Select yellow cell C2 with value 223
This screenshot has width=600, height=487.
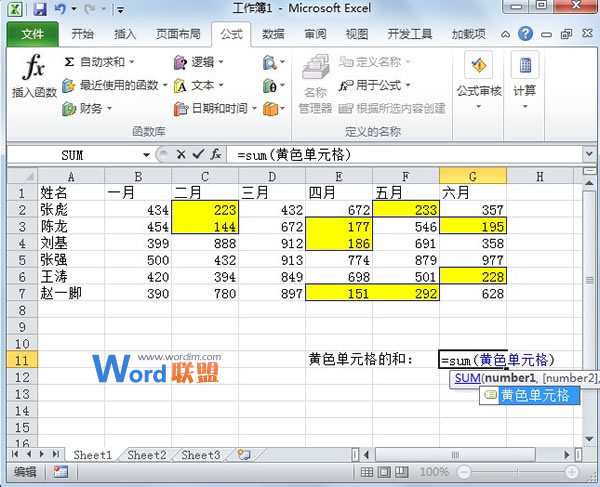tap(204, 210)
